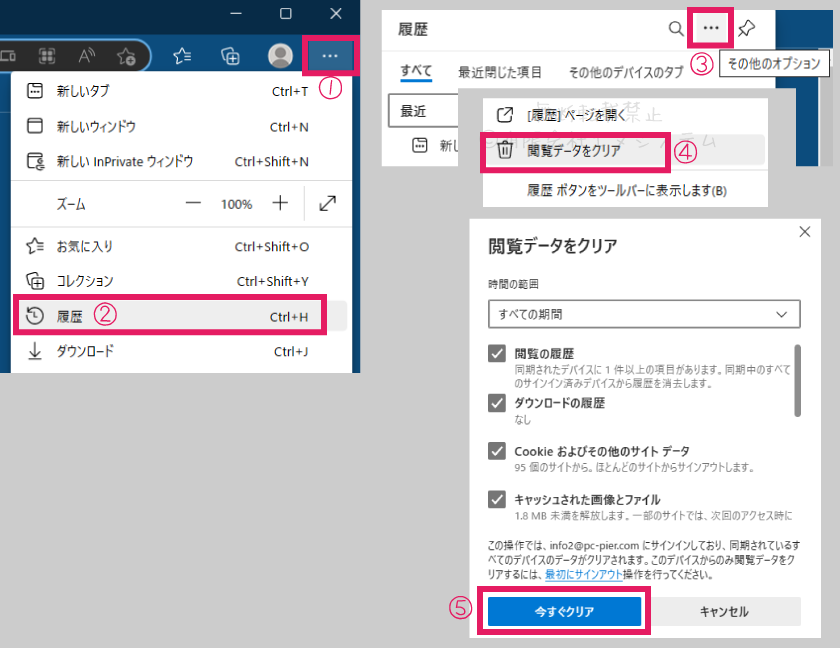The width and height of the screenshot is (840, 648).
Task: Uncheck 閲覧の履歴 checkbox
Action: [x=497, y=353]
